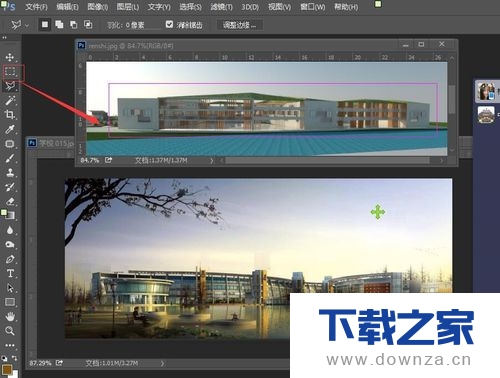This screenshot has width=500, height=378.
Task: Open the 图像(I) menu
Action: coord(98,7)
